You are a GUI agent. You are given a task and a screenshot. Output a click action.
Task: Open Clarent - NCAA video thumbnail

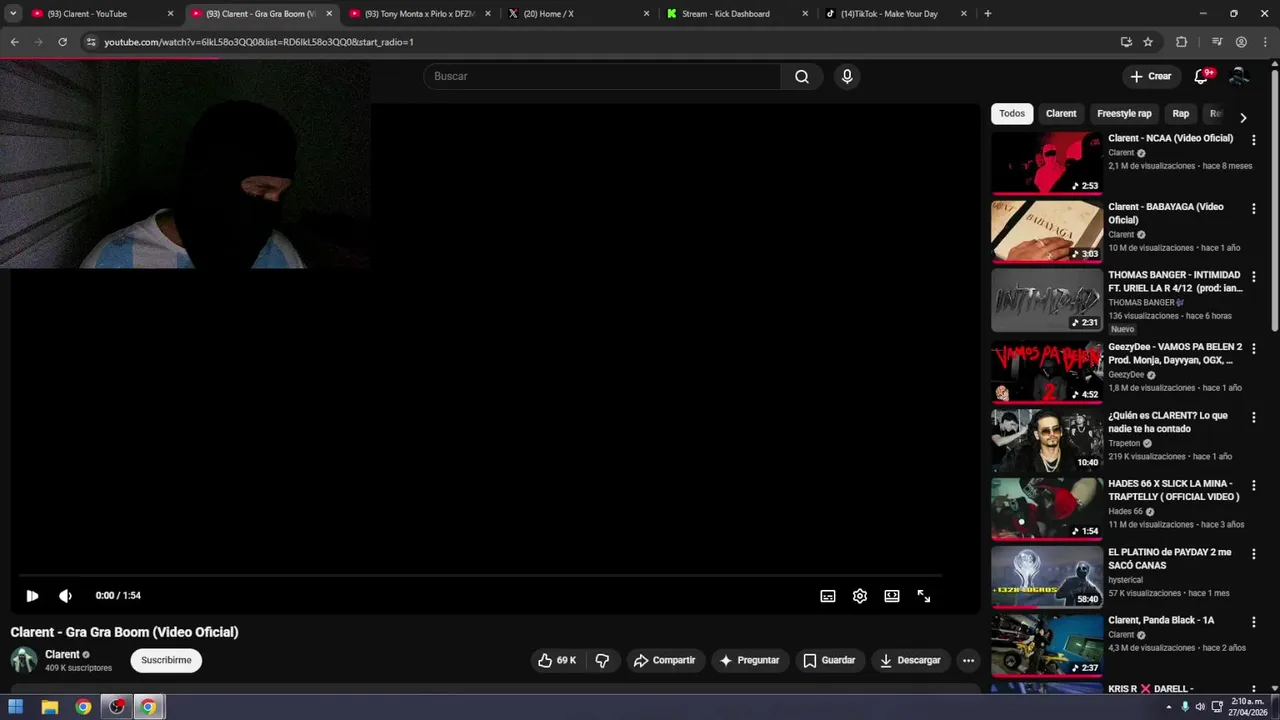click(x=1047, y=163)
